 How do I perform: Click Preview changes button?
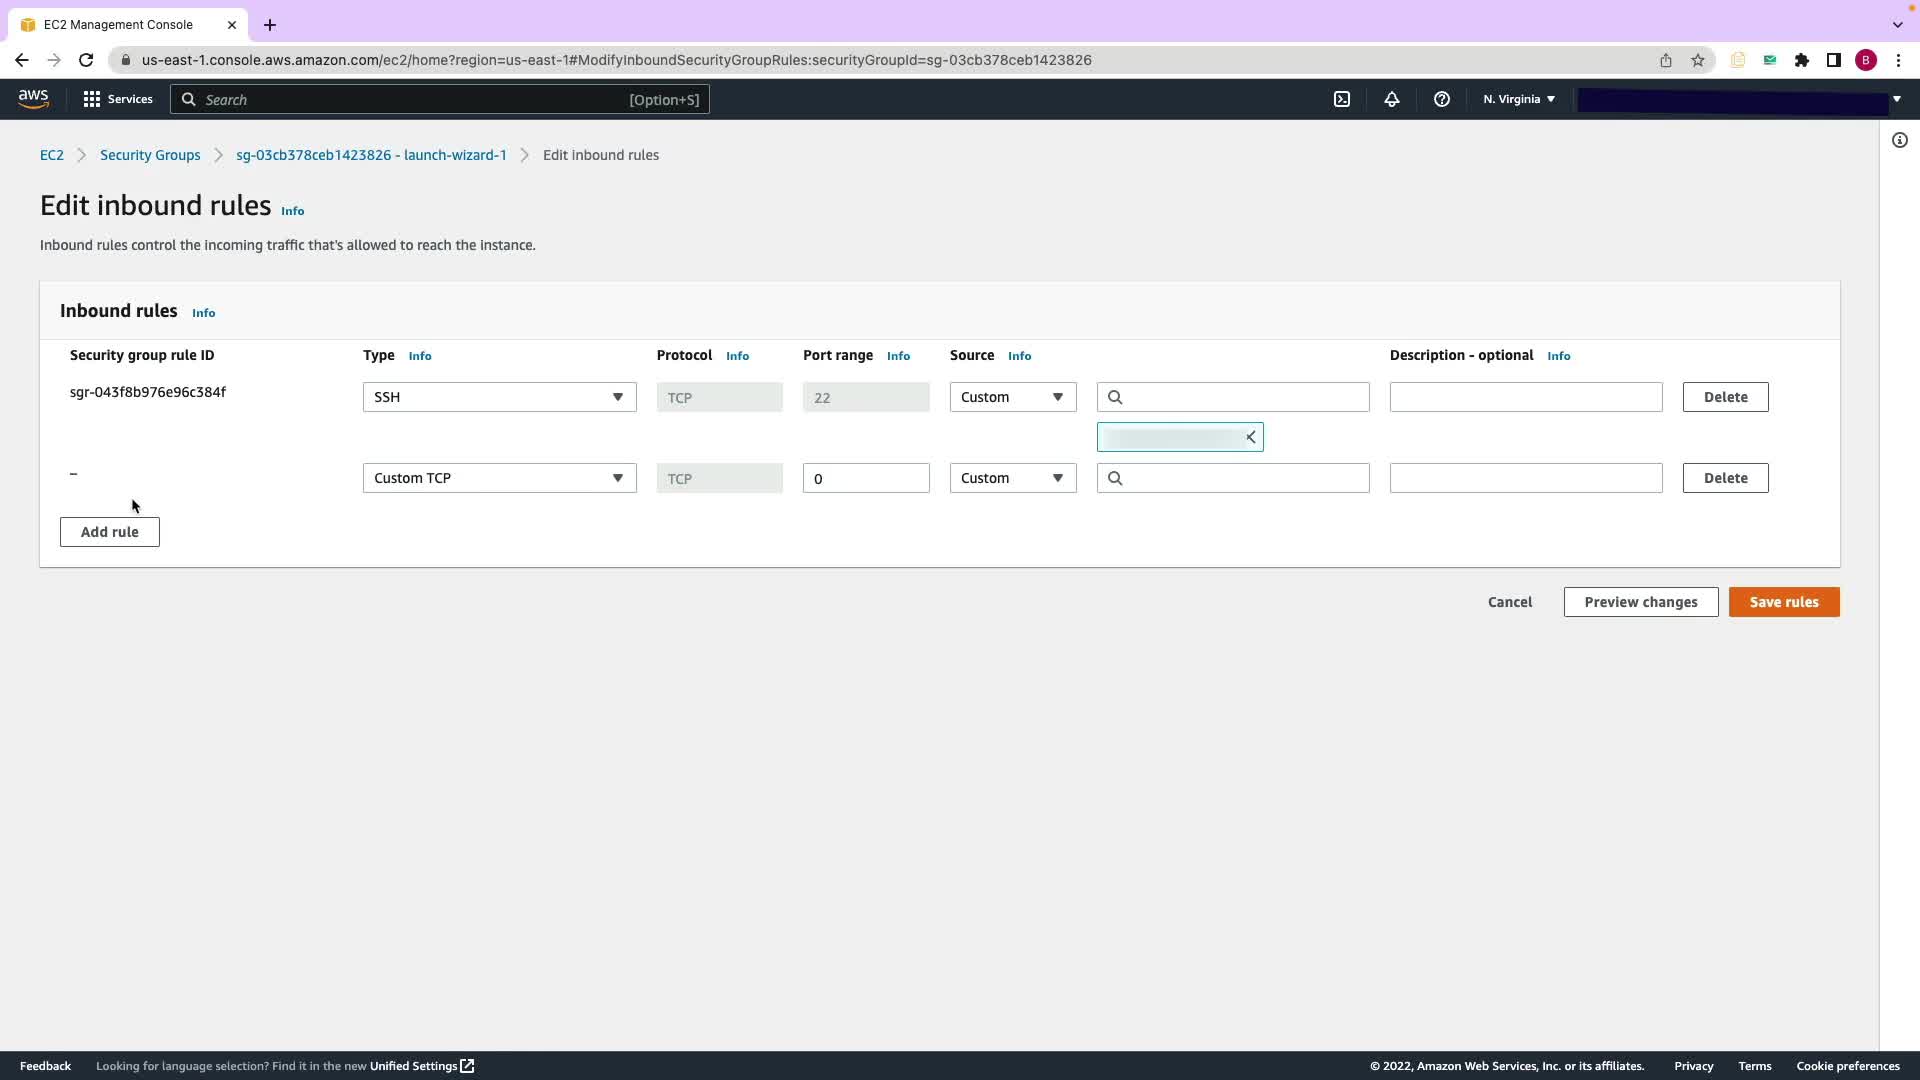pyautogui.click(x=1640, y=602)
